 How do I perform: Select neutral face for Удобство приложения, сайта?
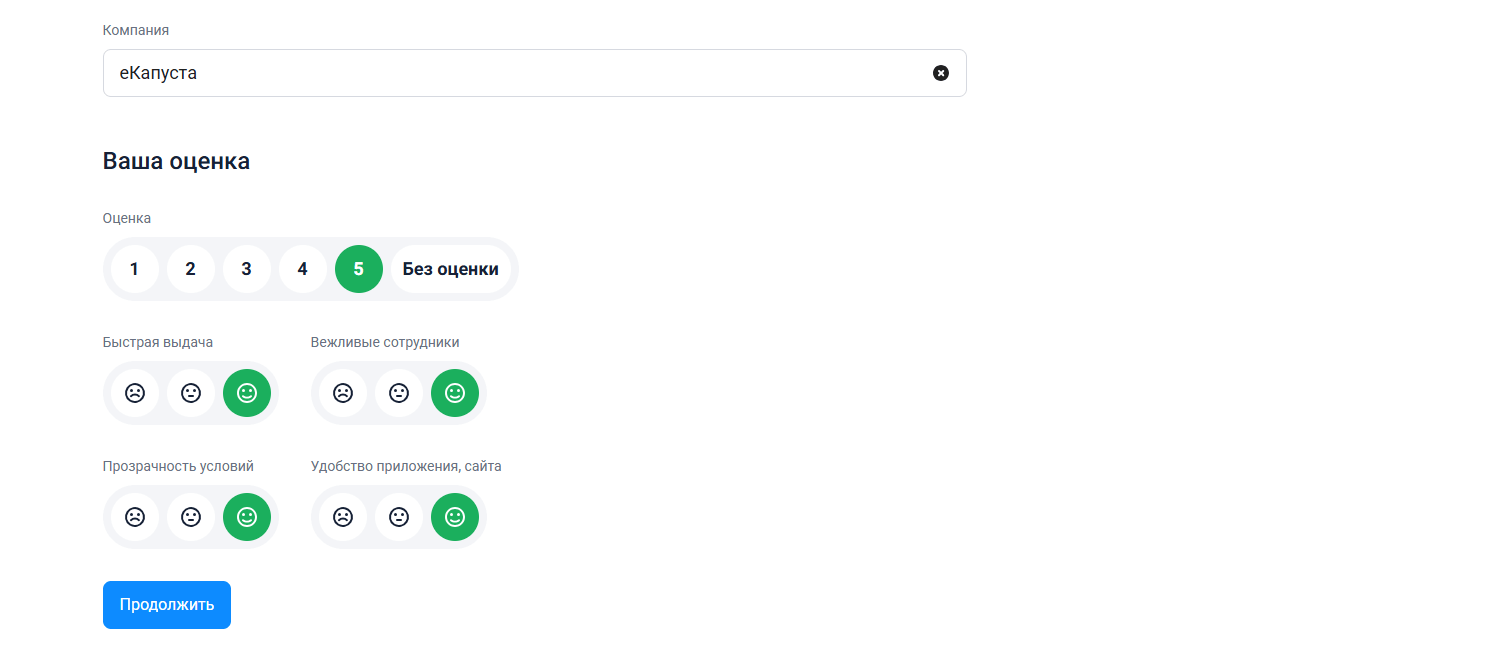[x=399, y=517]
